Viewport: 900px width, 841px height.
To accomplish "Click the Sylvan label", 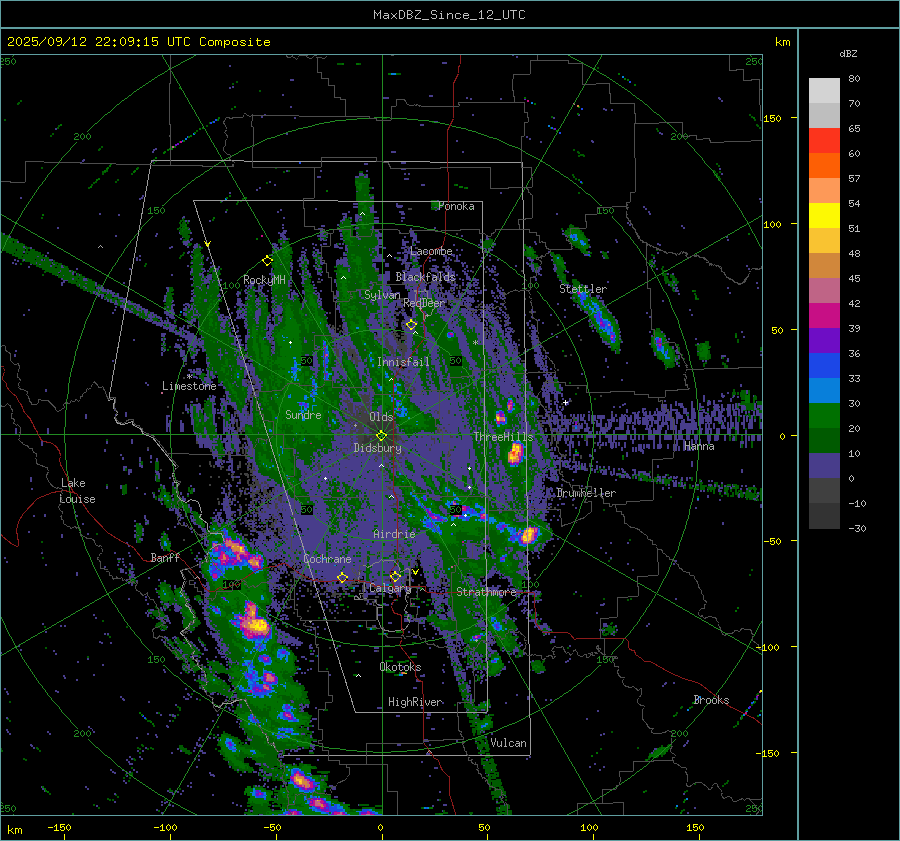I will [382, 295].
